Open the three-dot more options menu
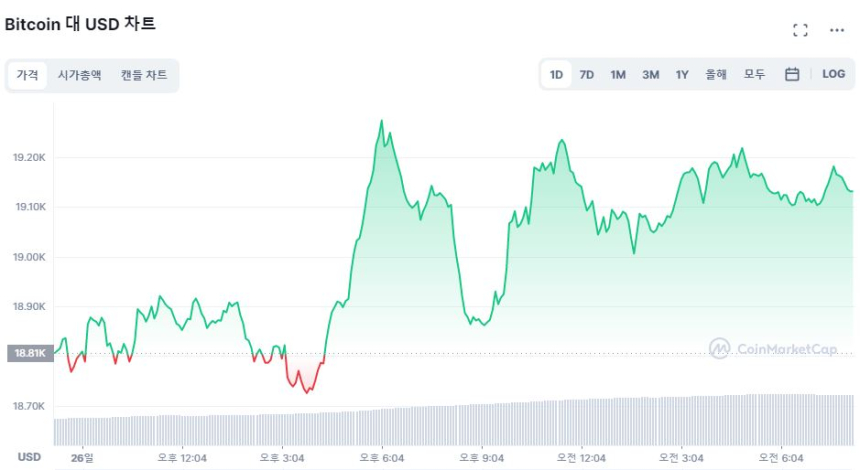This screenshot has height=470, width=860. click(x=837, y=30)
